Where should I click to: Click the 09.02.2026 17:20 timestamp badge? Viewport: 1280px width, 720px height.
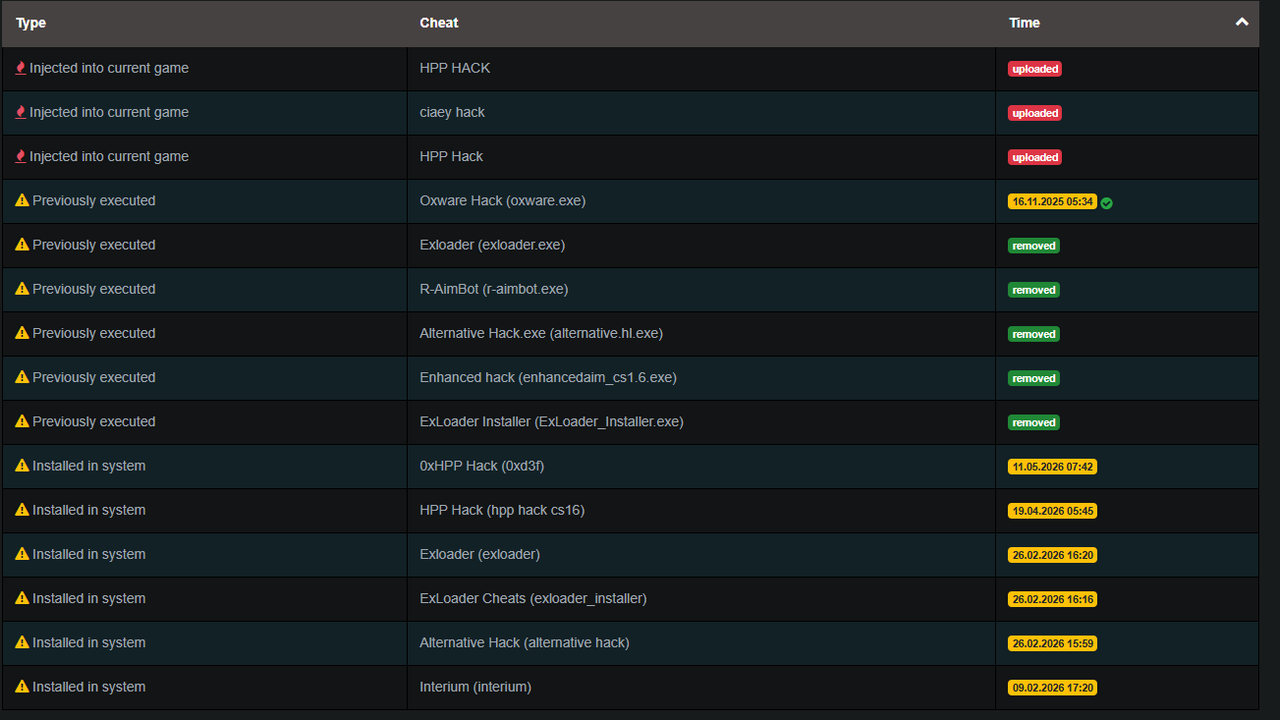1052,688
